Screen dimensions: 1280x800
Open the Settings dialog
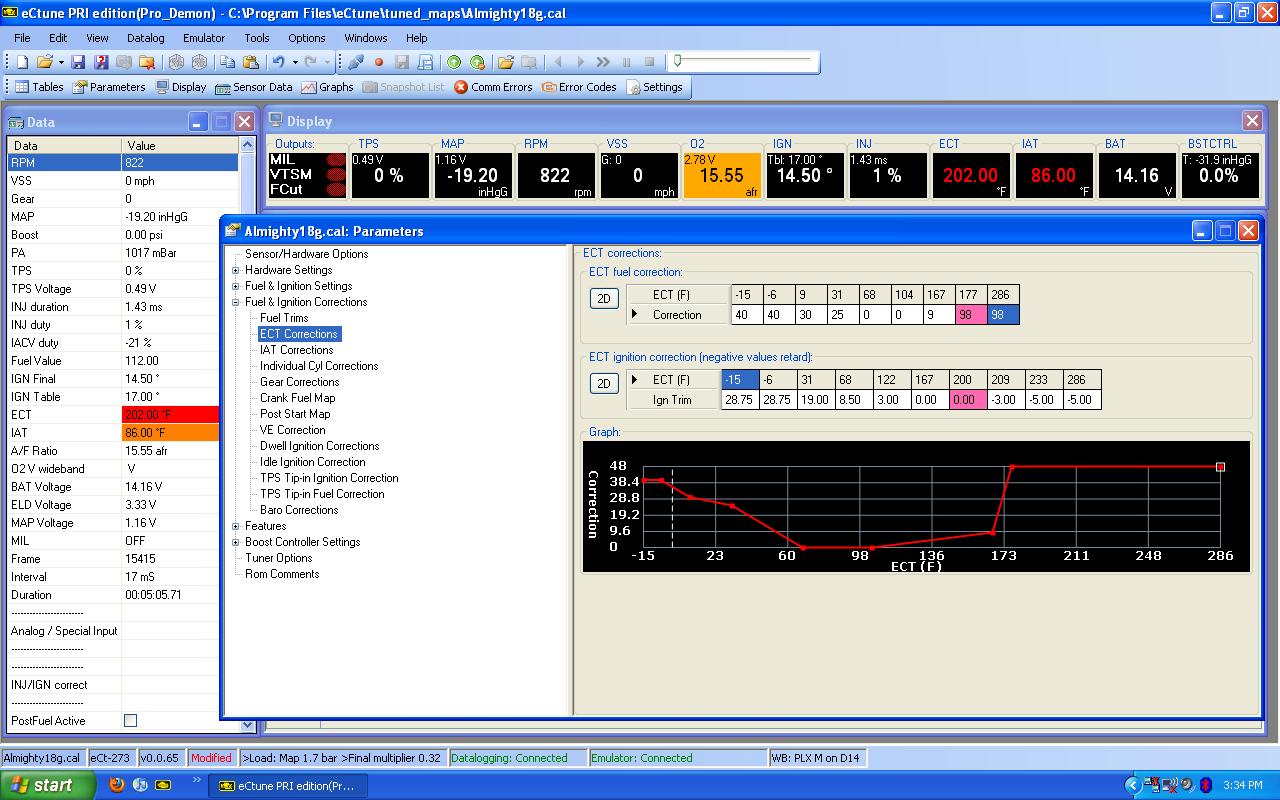pyautogui.click(x=654, y=87)
